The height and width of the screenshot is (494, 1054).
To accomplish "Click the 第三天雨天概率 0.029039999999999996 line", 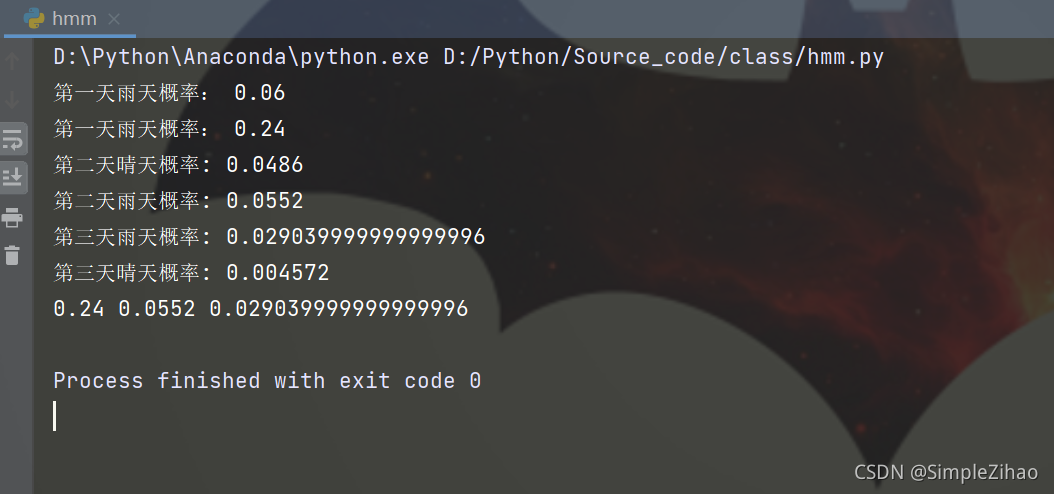I will click(269, 237).
